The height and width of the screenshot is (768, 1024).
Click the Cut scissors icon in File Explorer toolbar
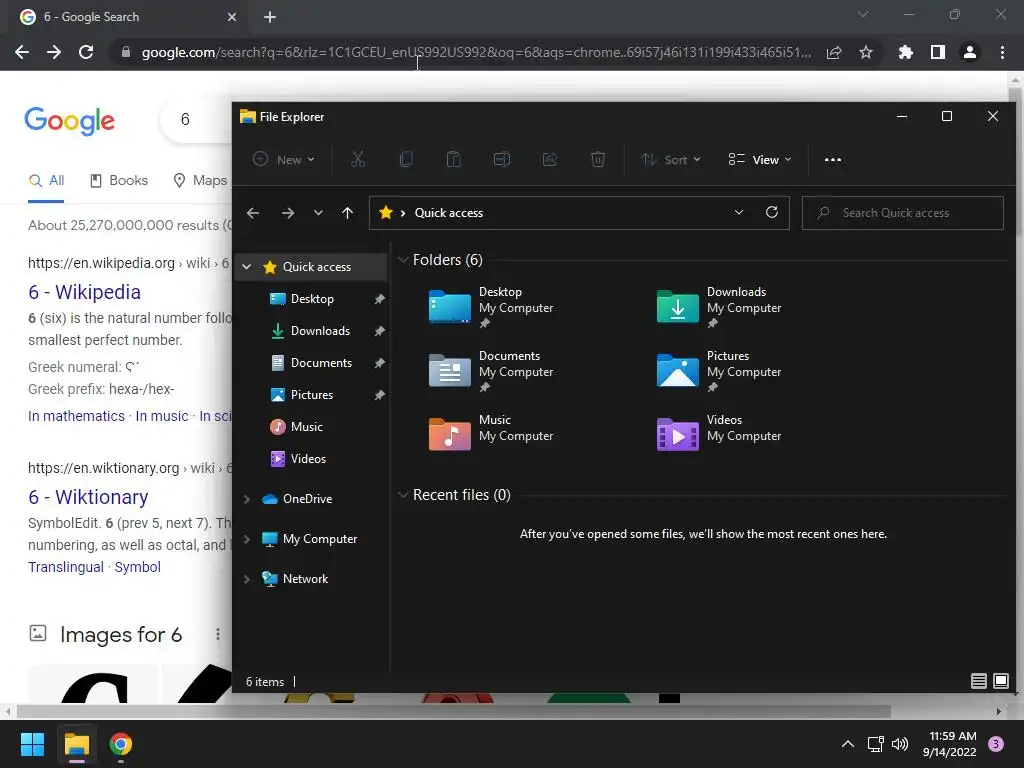pos(358,159)
